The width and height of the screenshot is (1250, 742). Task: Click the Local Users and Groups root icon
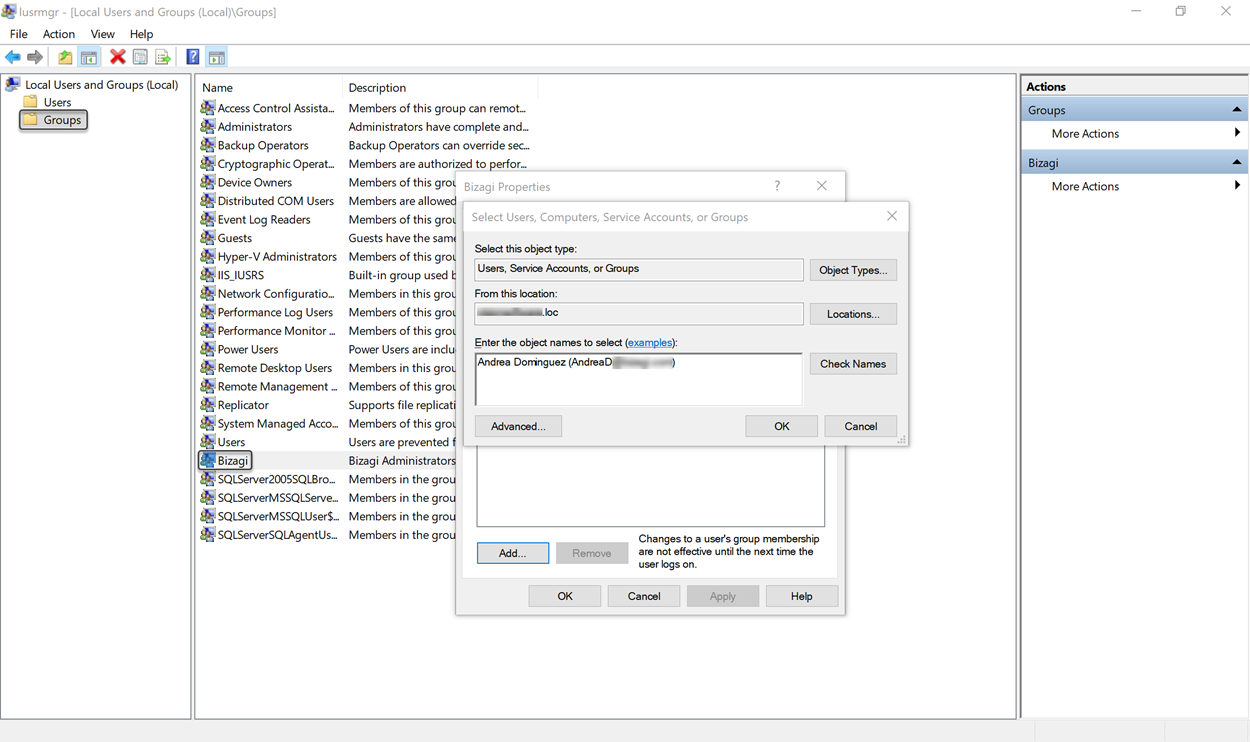(x=13, y=85)
